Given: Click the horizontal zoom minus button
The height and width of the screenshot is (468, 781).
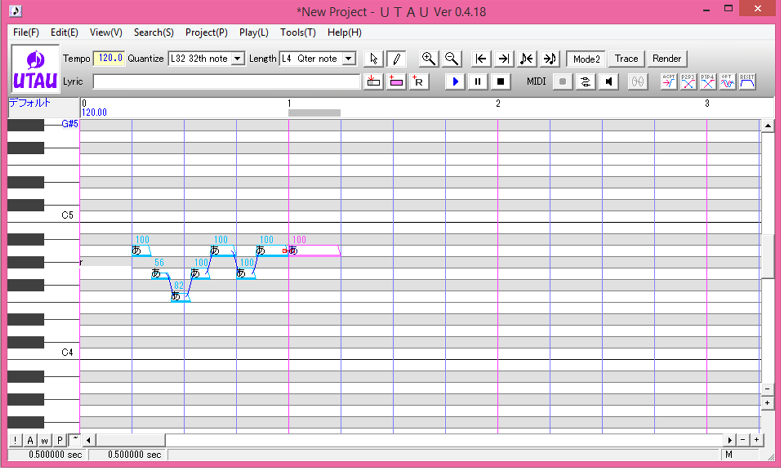Looking at the screenshot, I should (x=743, y=440).
